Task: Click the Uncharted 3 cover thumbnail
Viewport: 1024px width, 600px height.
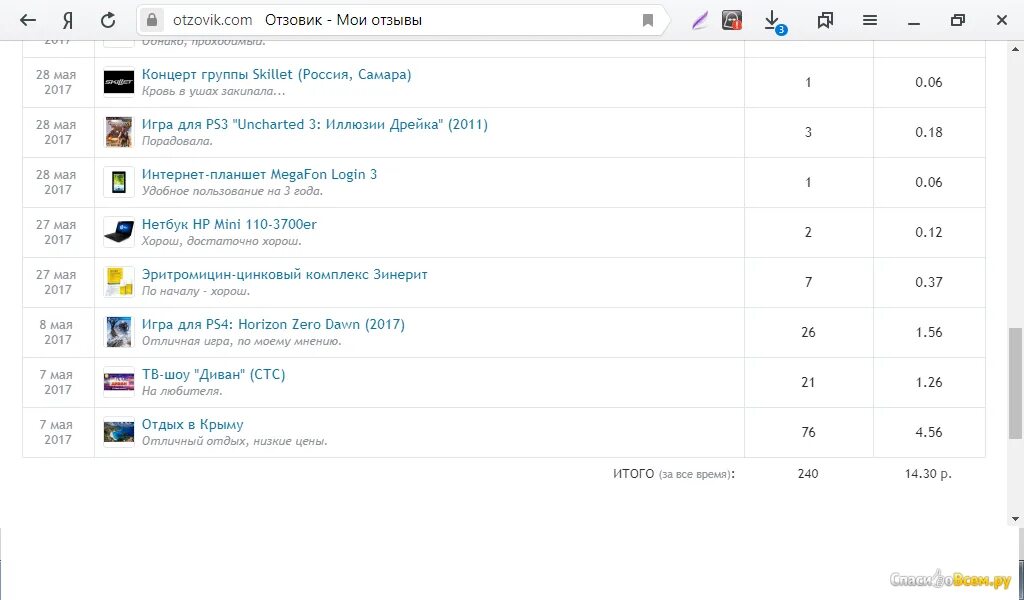Action: pos(119,132)
